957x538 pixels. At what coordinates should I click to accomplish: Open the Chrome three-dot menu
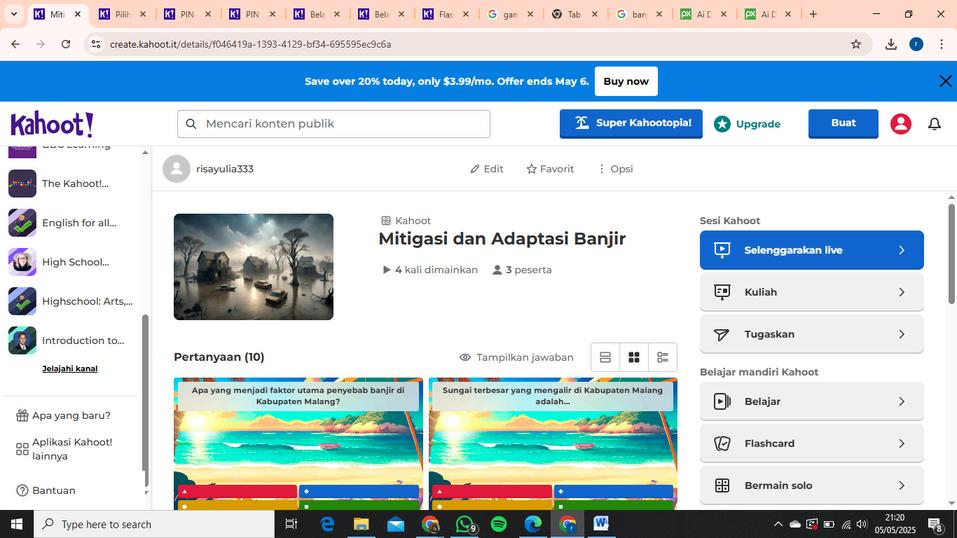tap(941, 44)
